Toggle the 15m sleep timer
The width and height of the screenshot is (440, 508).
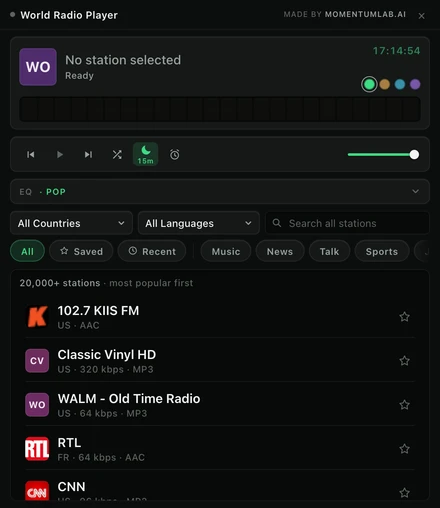point(146,154)
